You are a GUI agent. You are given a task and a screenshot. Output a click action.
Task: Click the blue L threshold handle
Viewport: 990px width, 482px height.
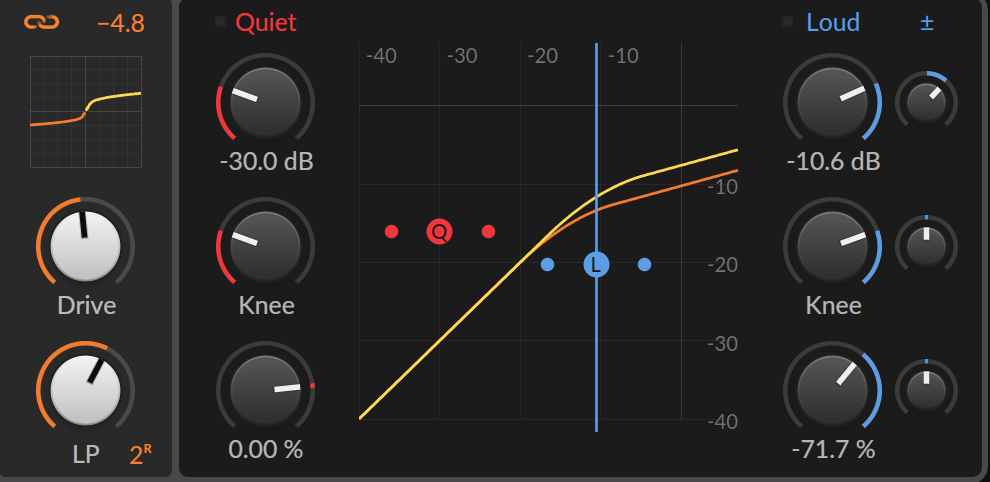596,264
